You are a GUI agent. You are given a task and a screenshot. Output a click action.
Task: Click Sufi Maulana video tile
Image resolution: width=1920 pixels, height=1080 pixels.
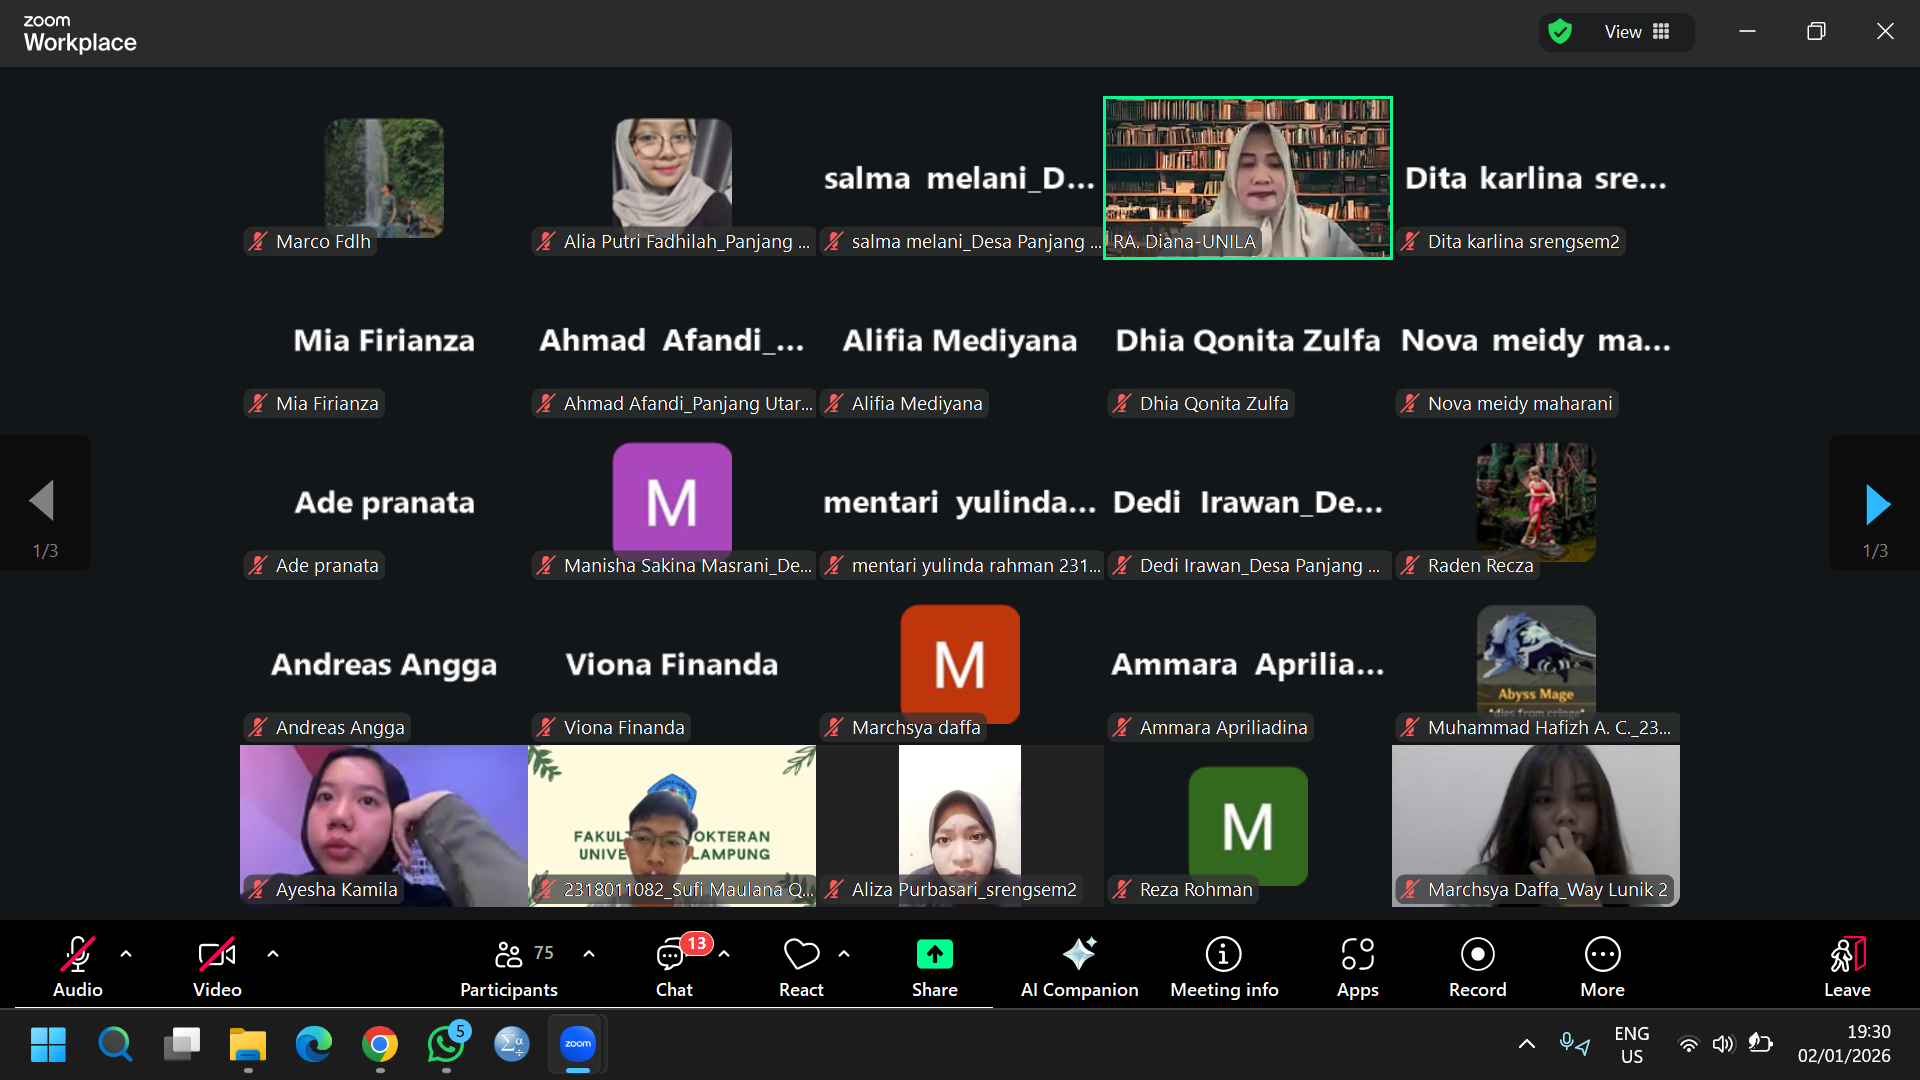click(672, 826)
